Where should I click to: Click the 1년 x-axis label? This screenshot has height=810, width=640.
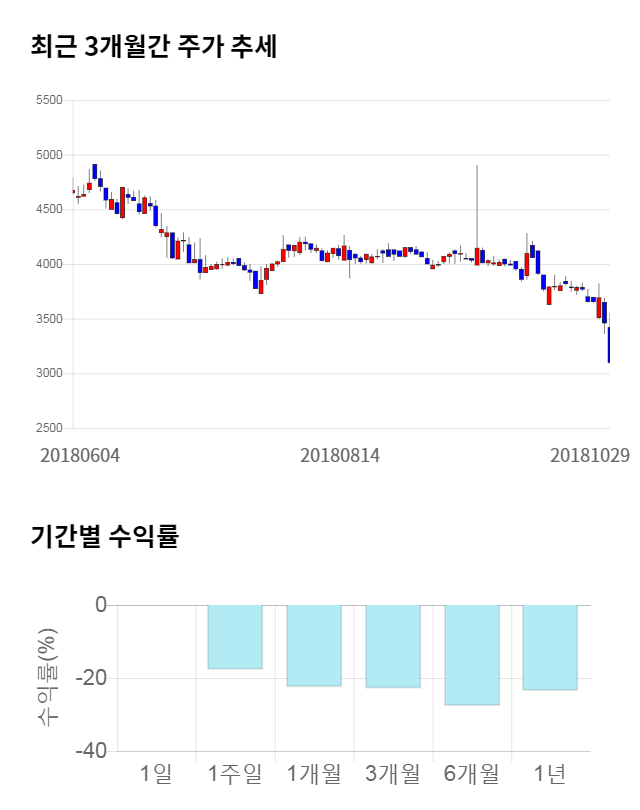click(550, 773)
